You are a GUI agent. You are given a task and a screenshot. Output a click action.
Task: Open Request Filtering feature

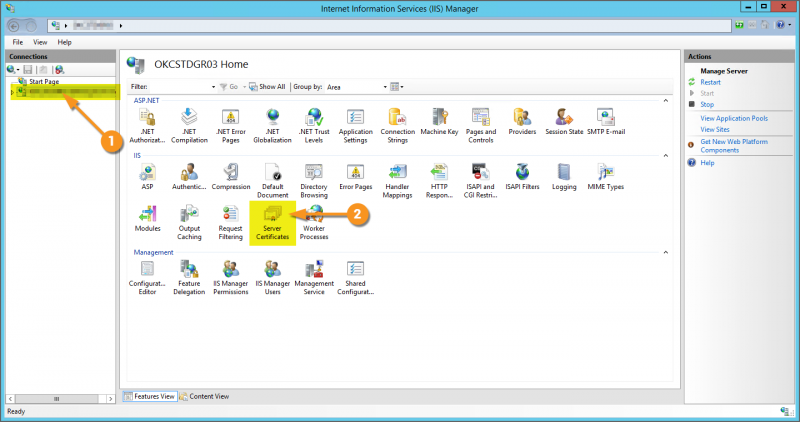[x=231, y=222]
